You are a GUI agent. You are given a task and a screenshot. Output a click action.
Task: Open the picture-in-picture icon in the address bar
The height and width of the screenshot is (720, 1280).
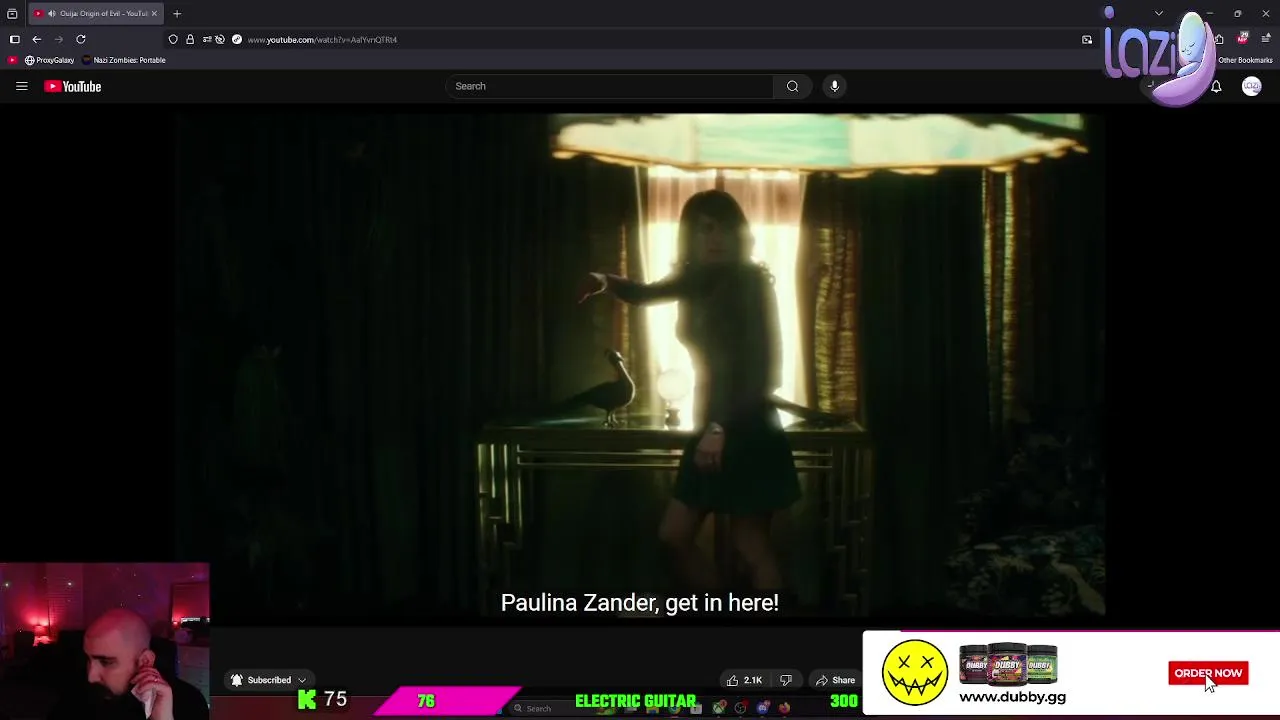[1087, 39]
